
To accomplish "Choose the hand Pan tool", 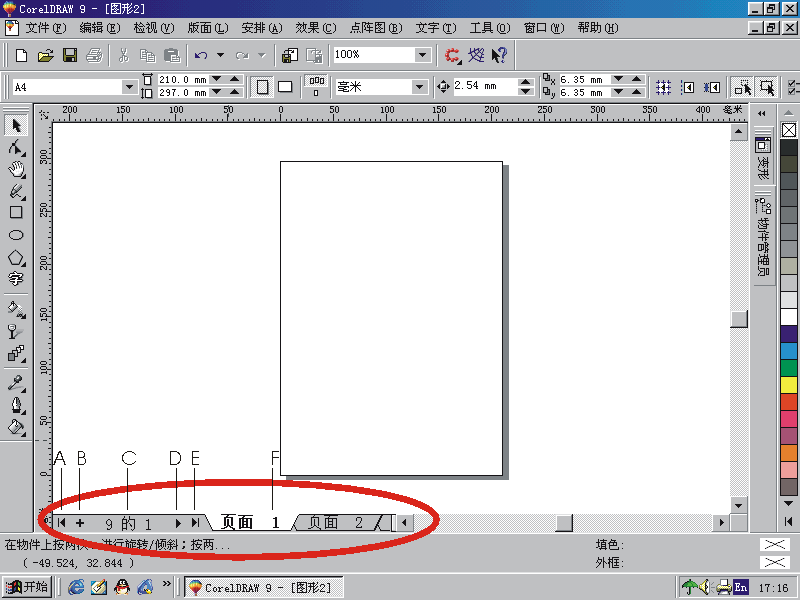I will pos(16,169).
